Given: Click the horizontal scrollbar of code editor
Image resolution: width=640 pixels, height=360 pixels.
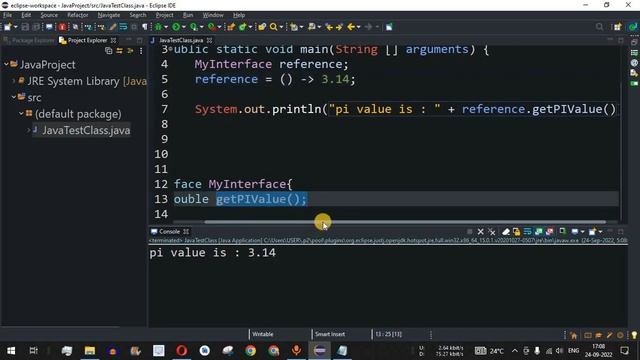Looking at the screenshot, I should (x=405, y=222).
